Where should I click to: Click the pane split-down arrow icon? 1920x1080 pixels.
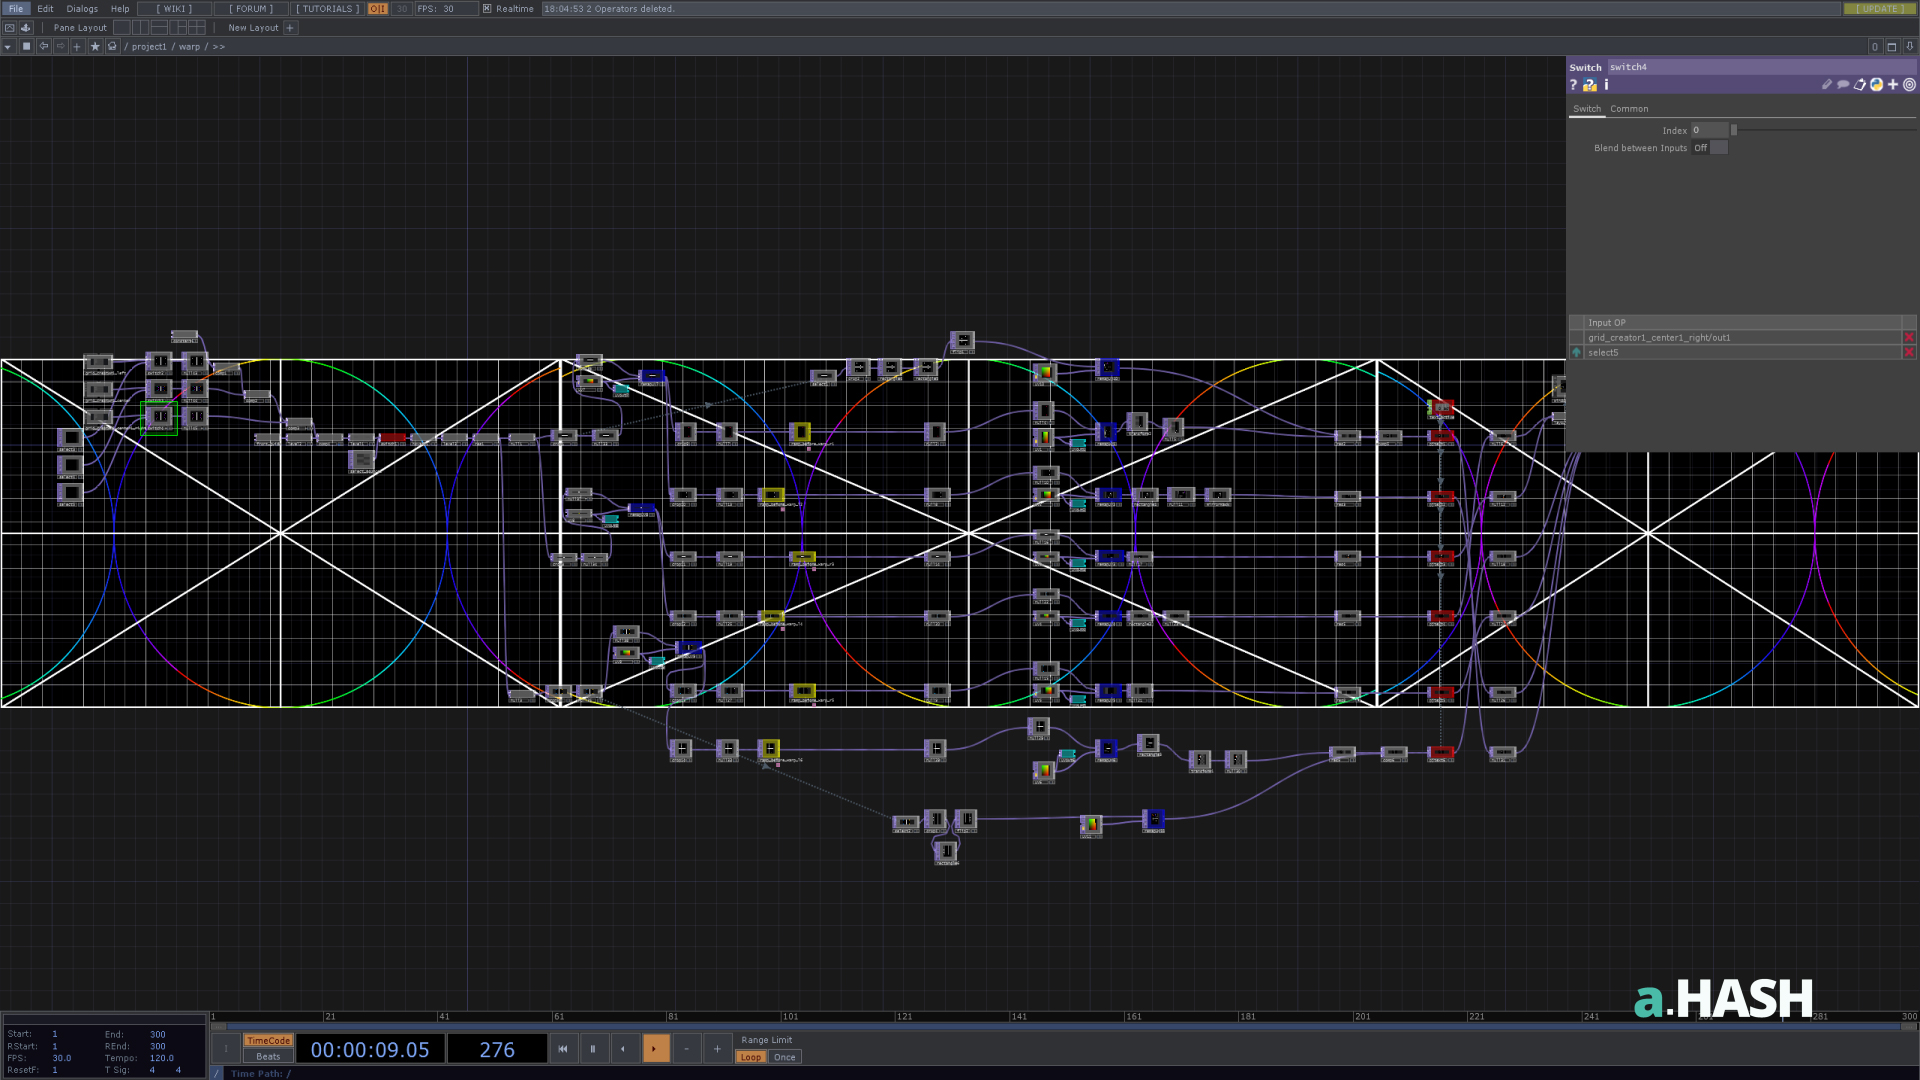(1909, 47)
